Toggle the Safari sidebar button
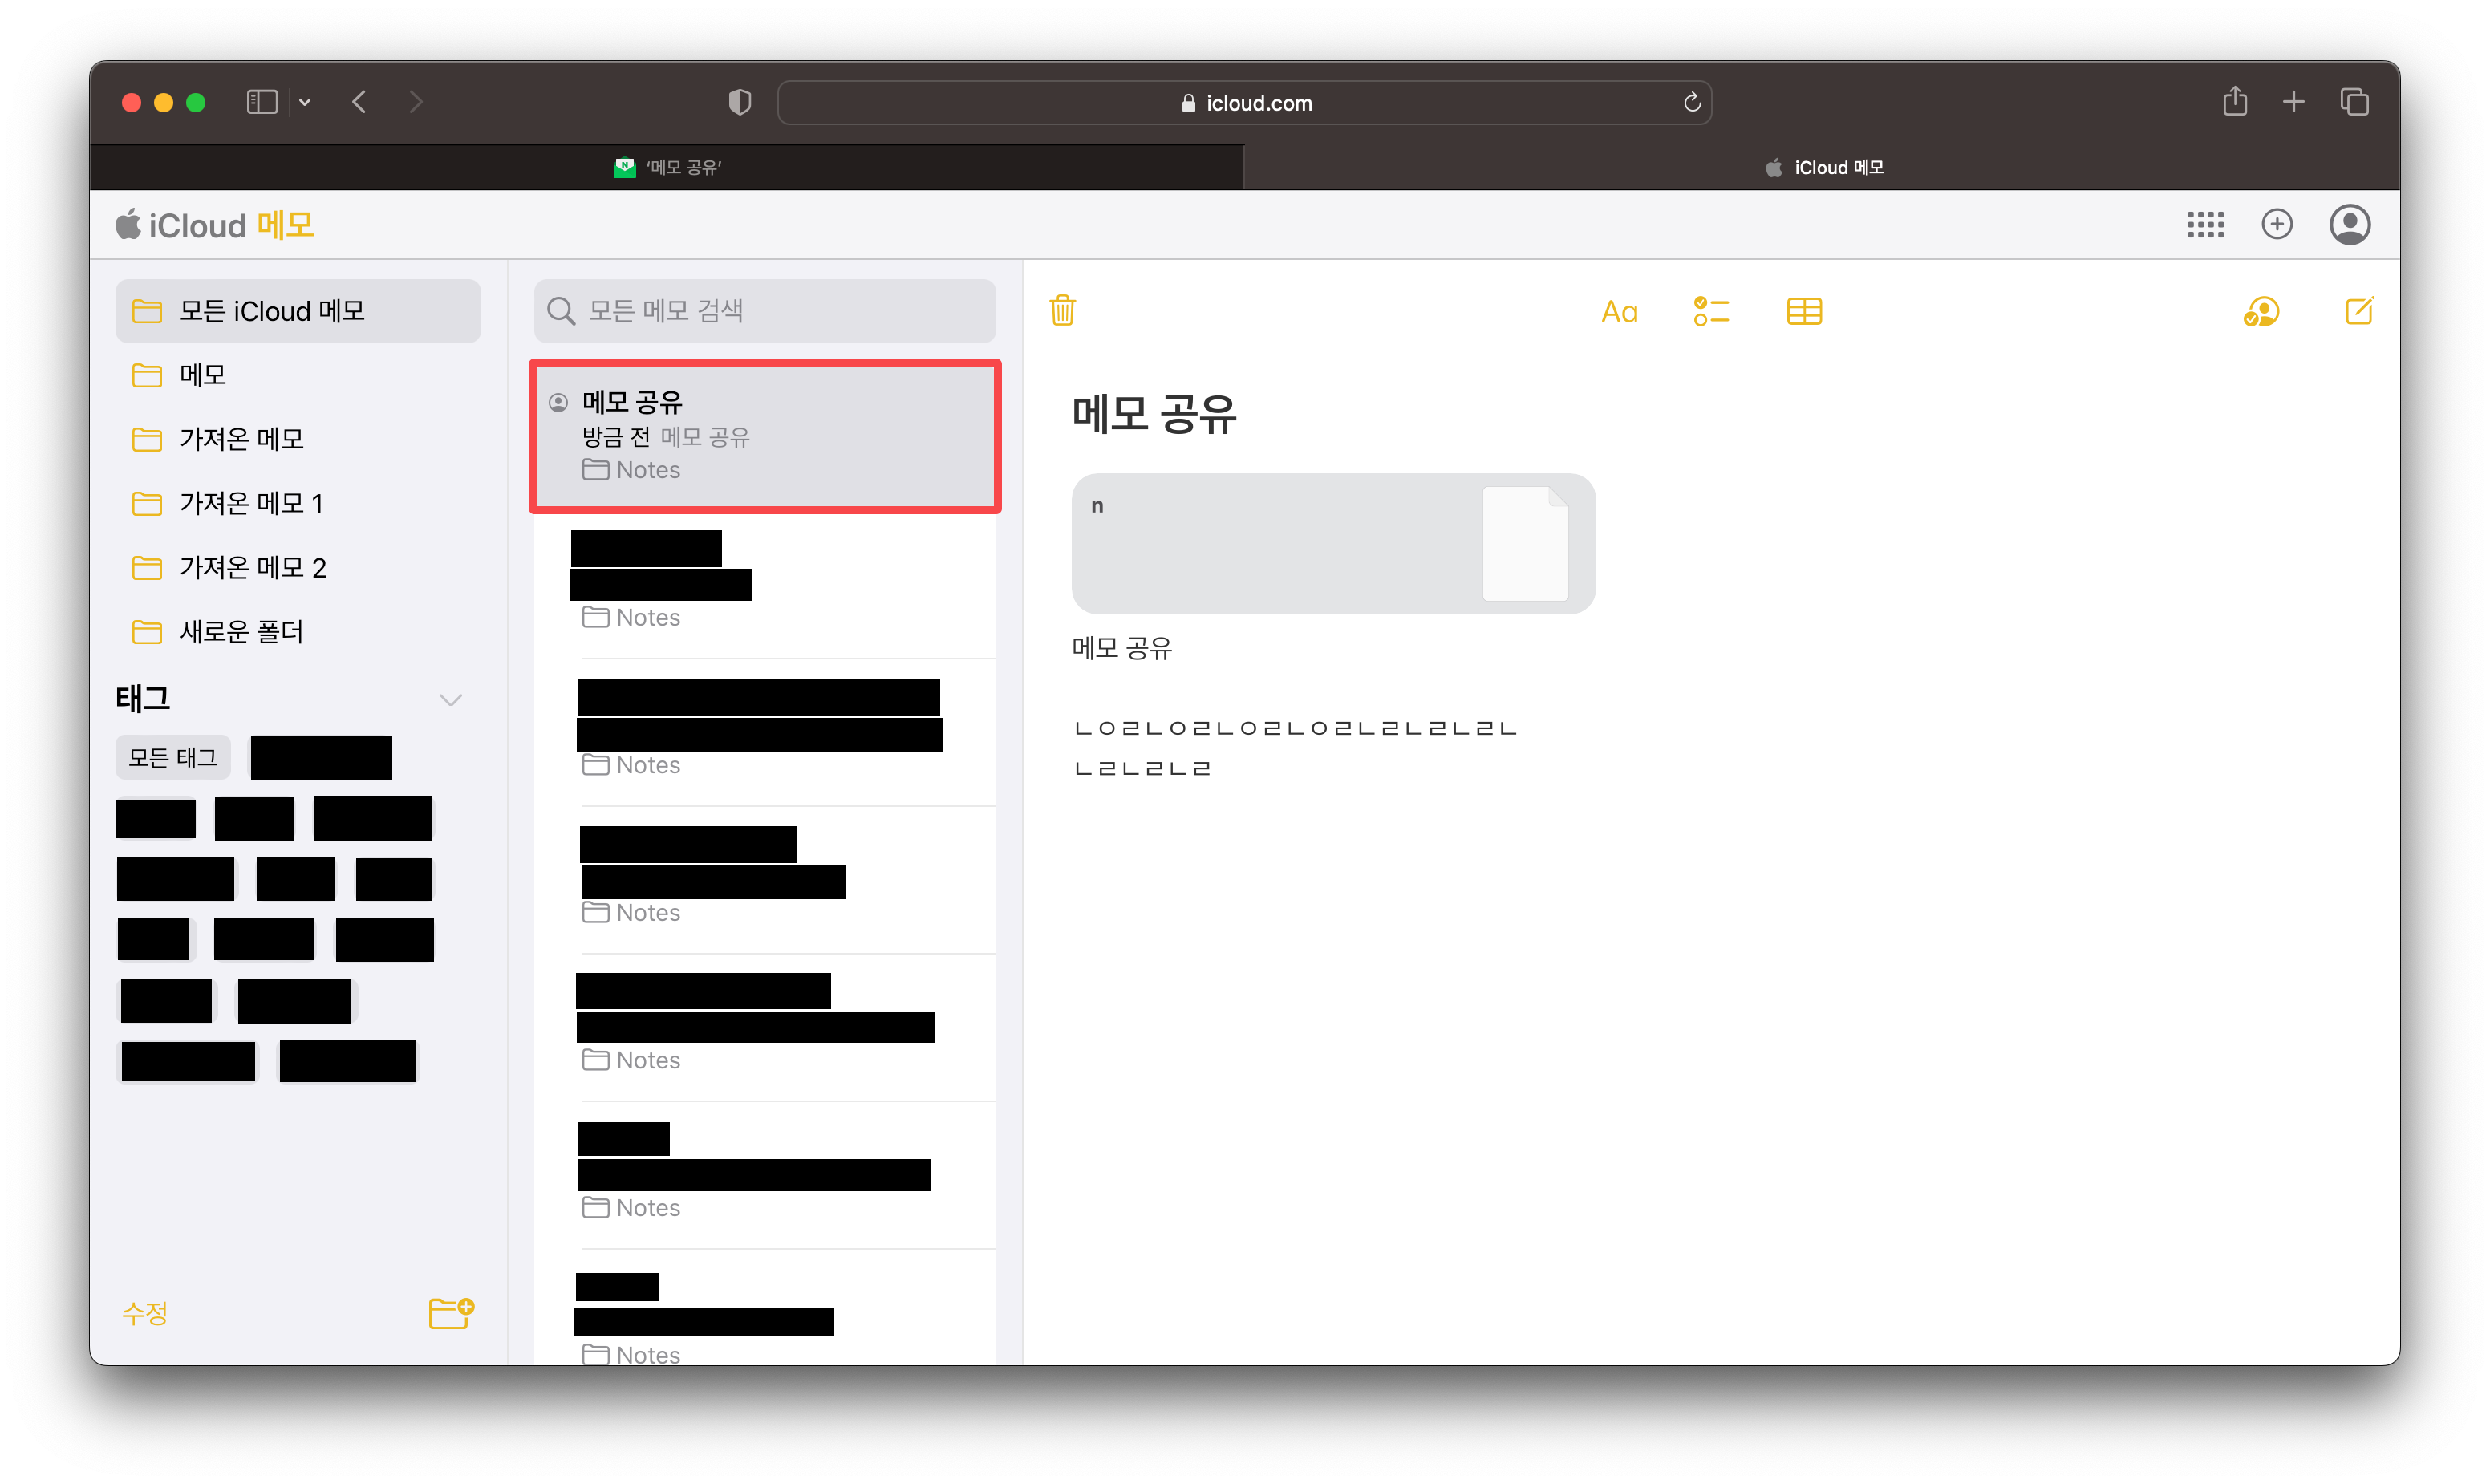Image resolution: width=2490 pixels, height=1484 pixels. point(262,102)
